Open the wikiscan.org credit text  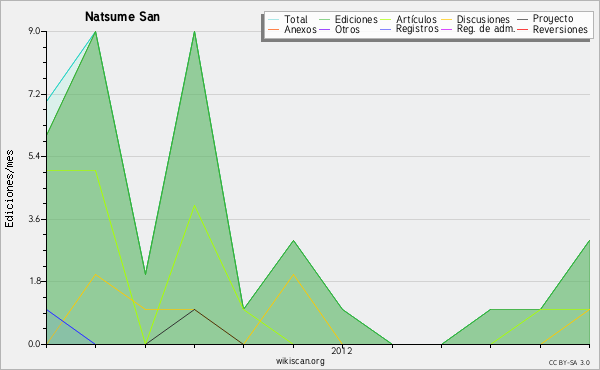click(300, 361)
